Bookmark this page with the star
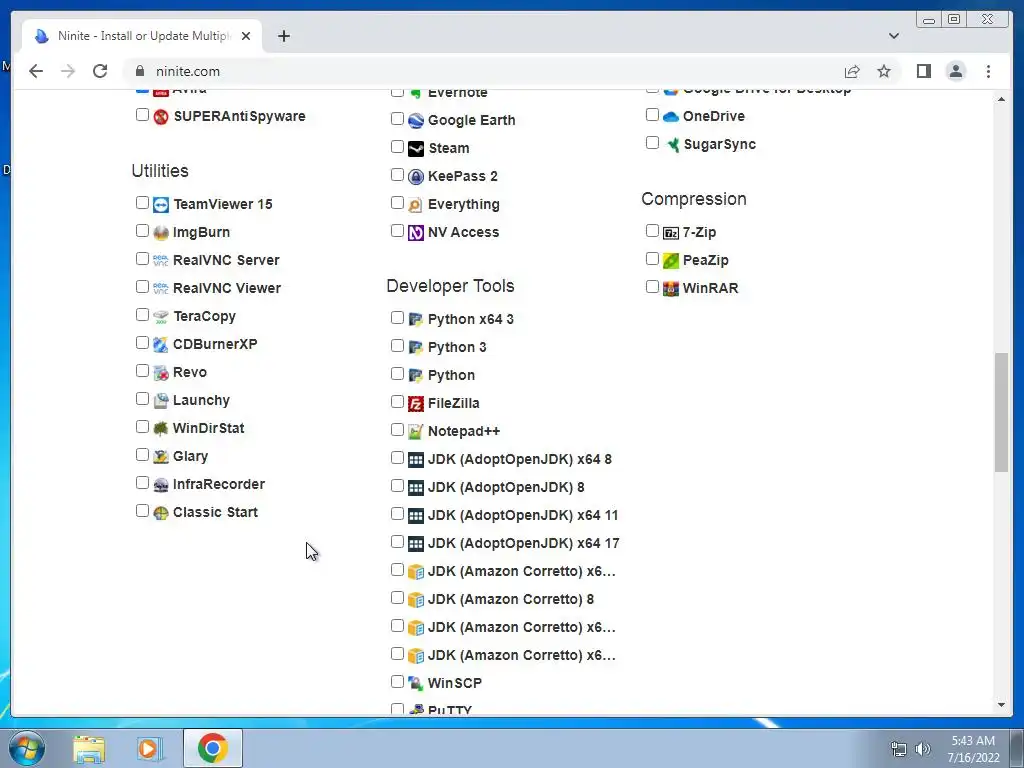 click(x=884, y=71)
